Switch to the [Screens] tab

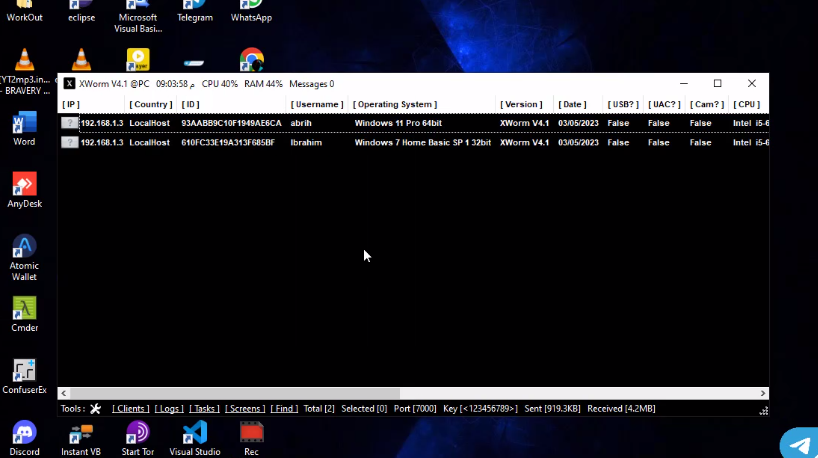click(x=245, y=409)
